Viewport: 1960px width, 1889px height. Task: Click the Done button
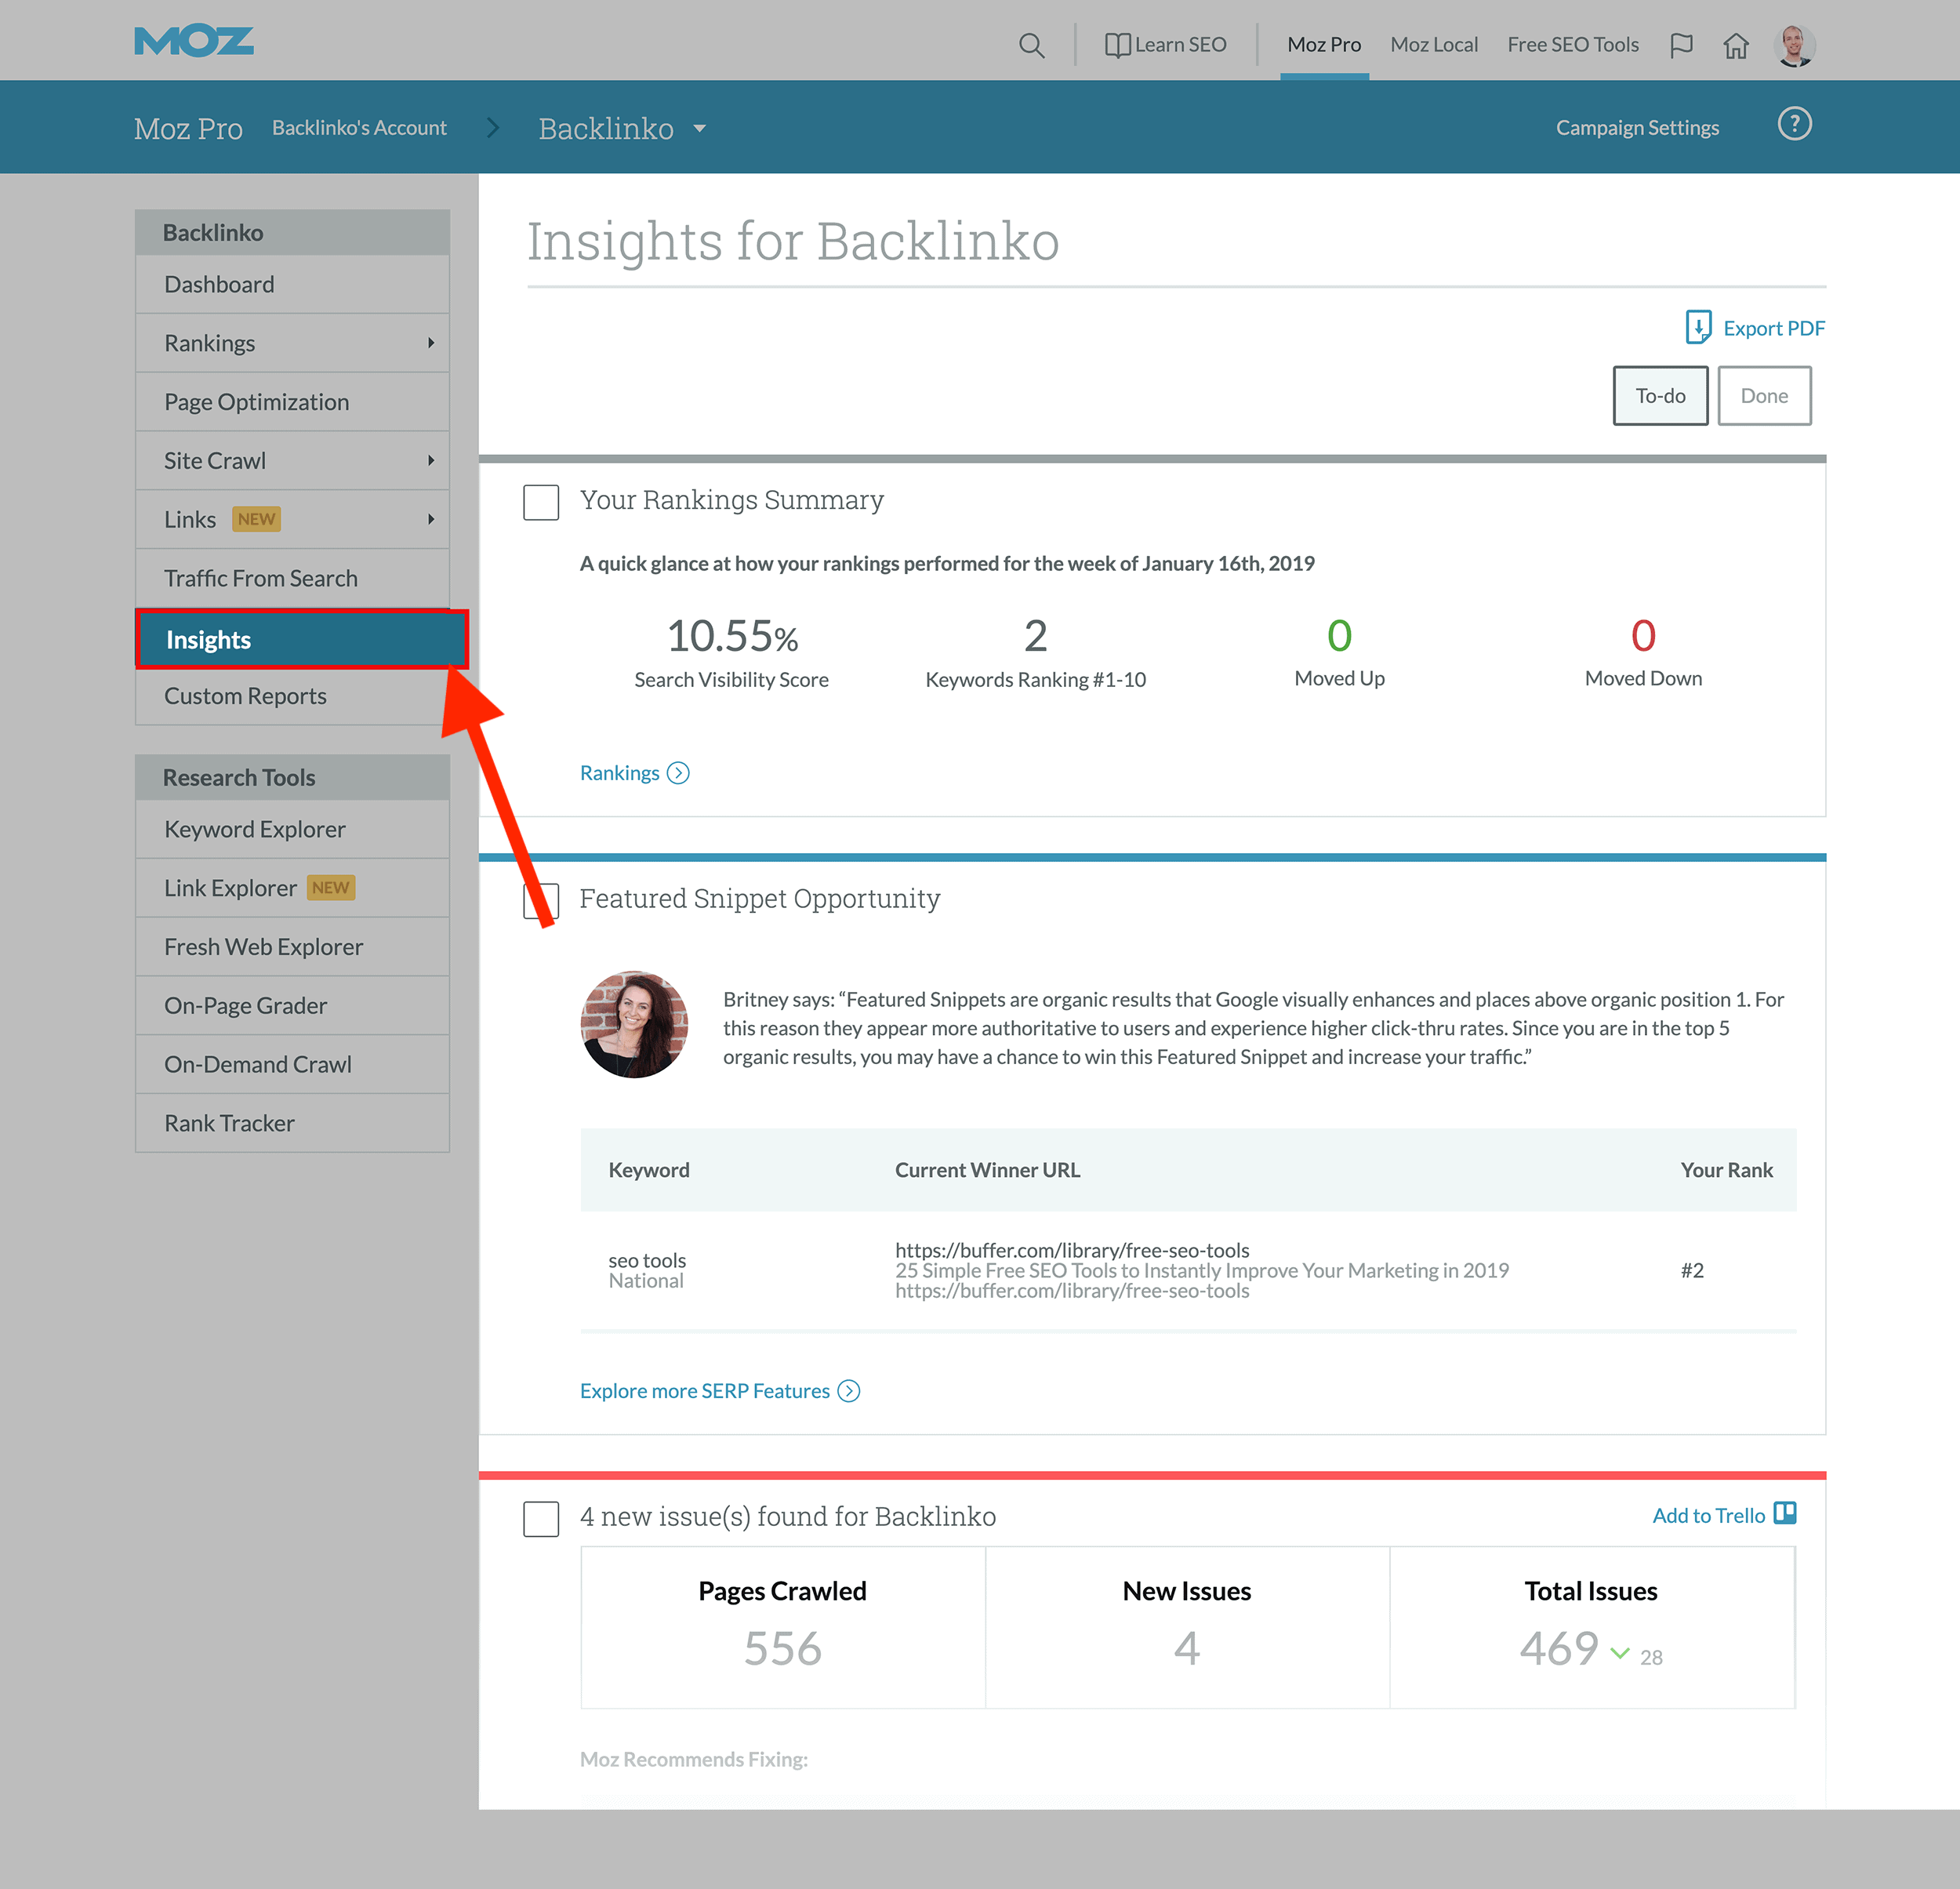click(x=1764, y=396)
